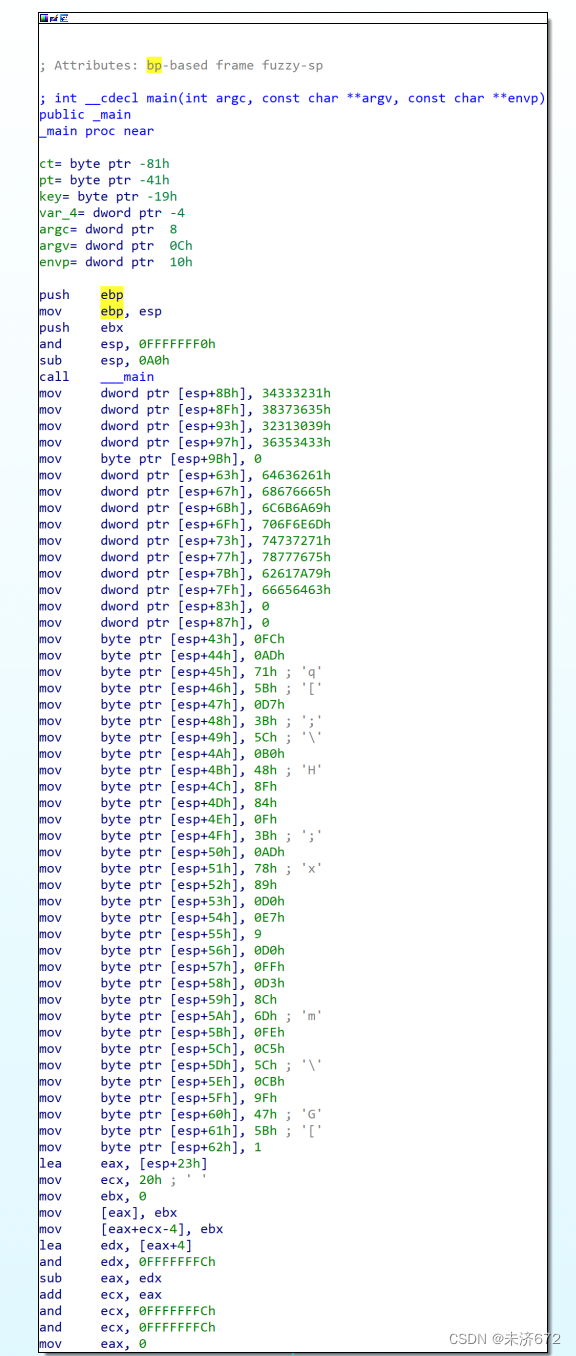This screenshot has width=576, height=1356.
Task: Click the 'push ebp' instruction
Action: (82, 295)
